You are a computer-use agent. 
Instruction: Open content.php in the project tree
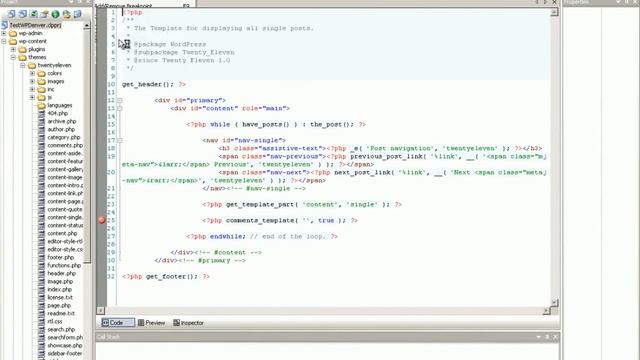click(x=62, y=233)
